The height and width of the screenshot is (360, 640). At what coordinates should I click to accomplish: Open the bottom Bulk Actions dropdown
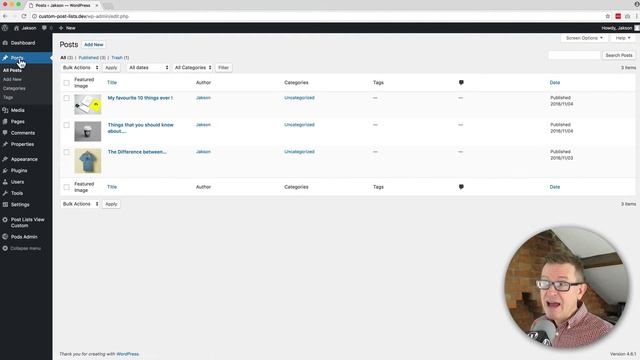[80, 204]
